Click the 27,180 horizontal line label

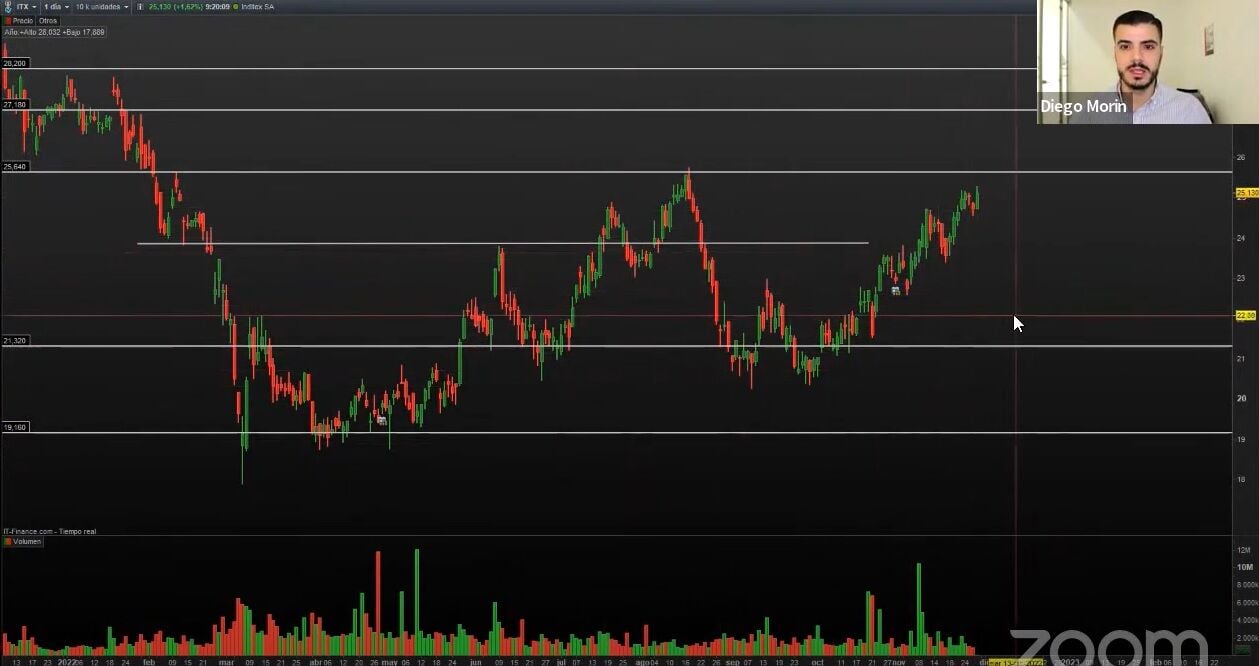[15, 104]
